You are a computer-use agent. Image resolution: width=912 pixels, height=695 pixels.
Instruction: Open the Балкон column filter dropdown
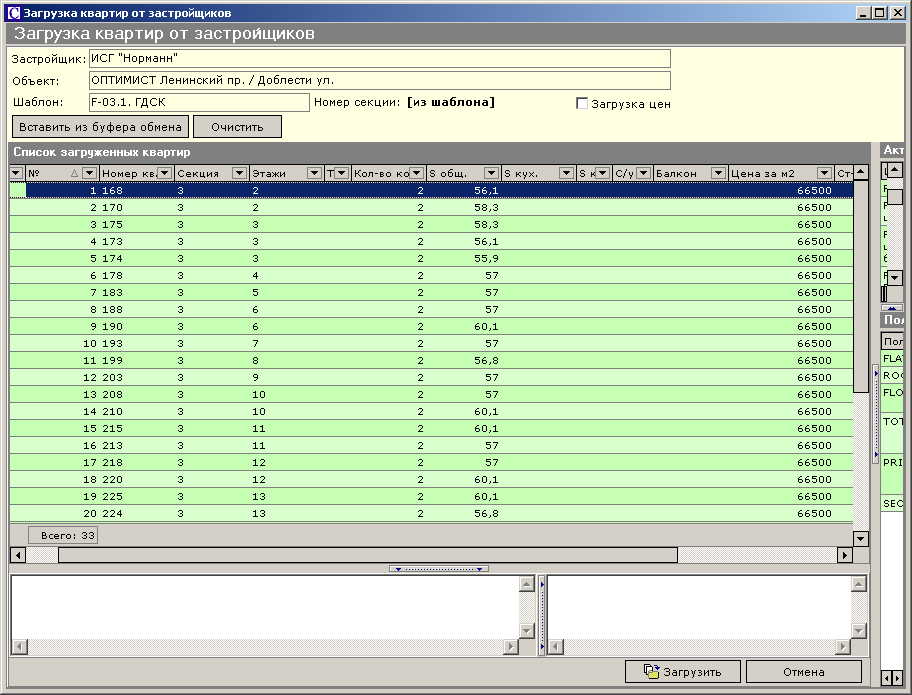(718, 173)
